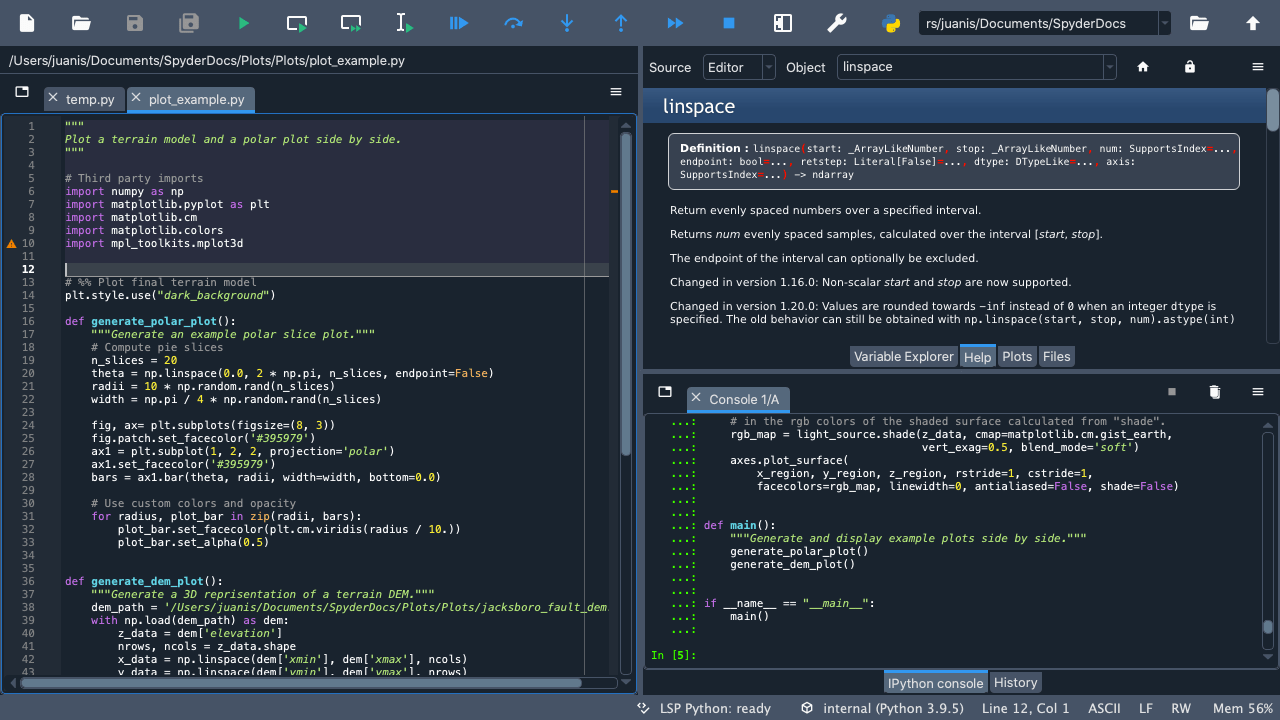This screenshot has height=720, width=1280.
Task: Close the temp.py tab
Action: click(x=53, y=98)
